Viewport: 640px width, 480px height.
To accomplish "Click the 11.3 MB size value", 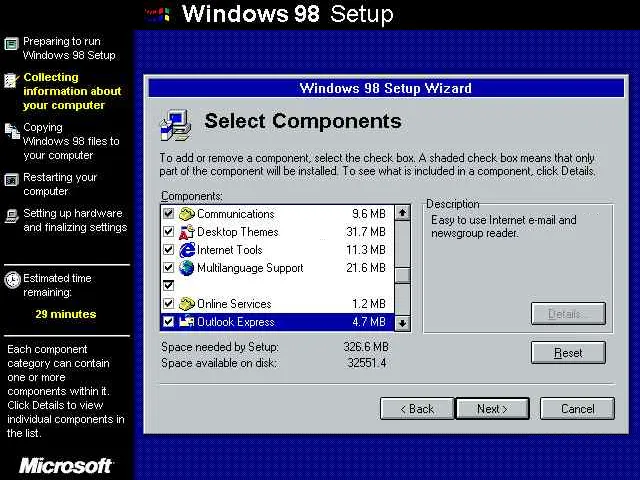I will point(366,250).
